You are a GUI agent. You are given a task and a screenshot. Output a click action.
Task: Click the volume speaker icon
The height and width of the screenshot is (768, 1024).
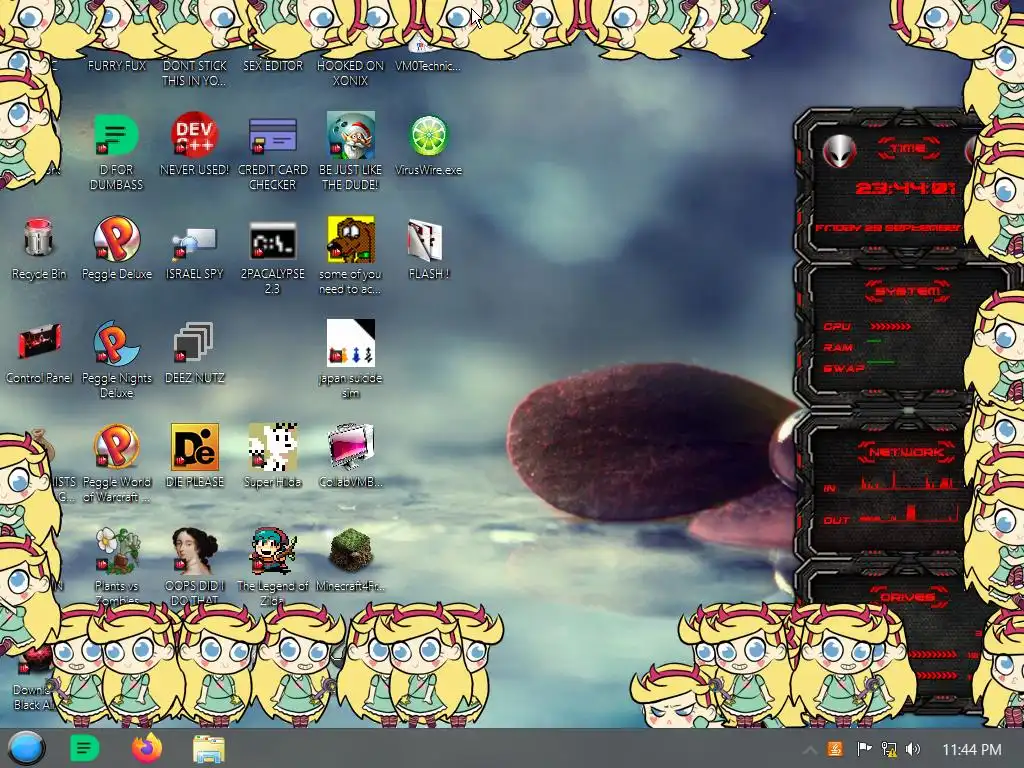[x=914, y=749]
